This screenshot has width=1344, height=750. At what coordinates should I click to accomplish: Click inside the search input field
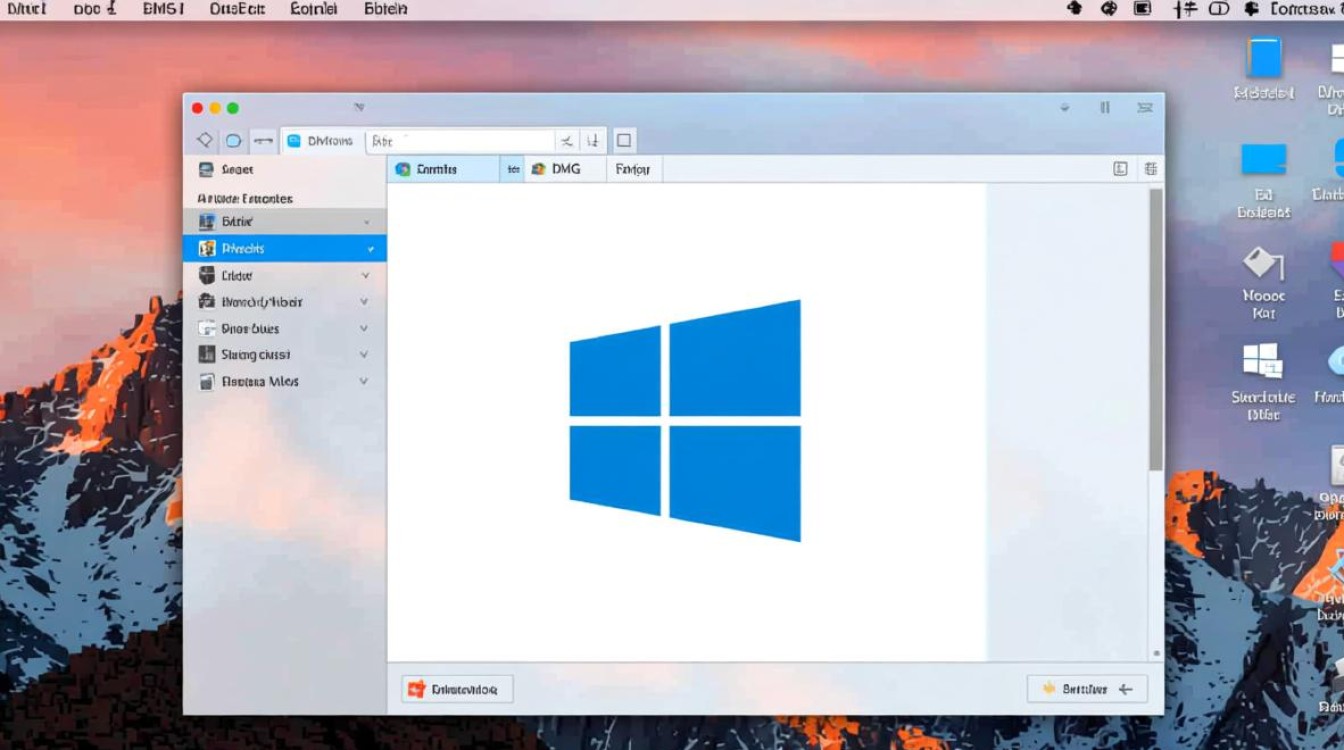pos(460,140)
